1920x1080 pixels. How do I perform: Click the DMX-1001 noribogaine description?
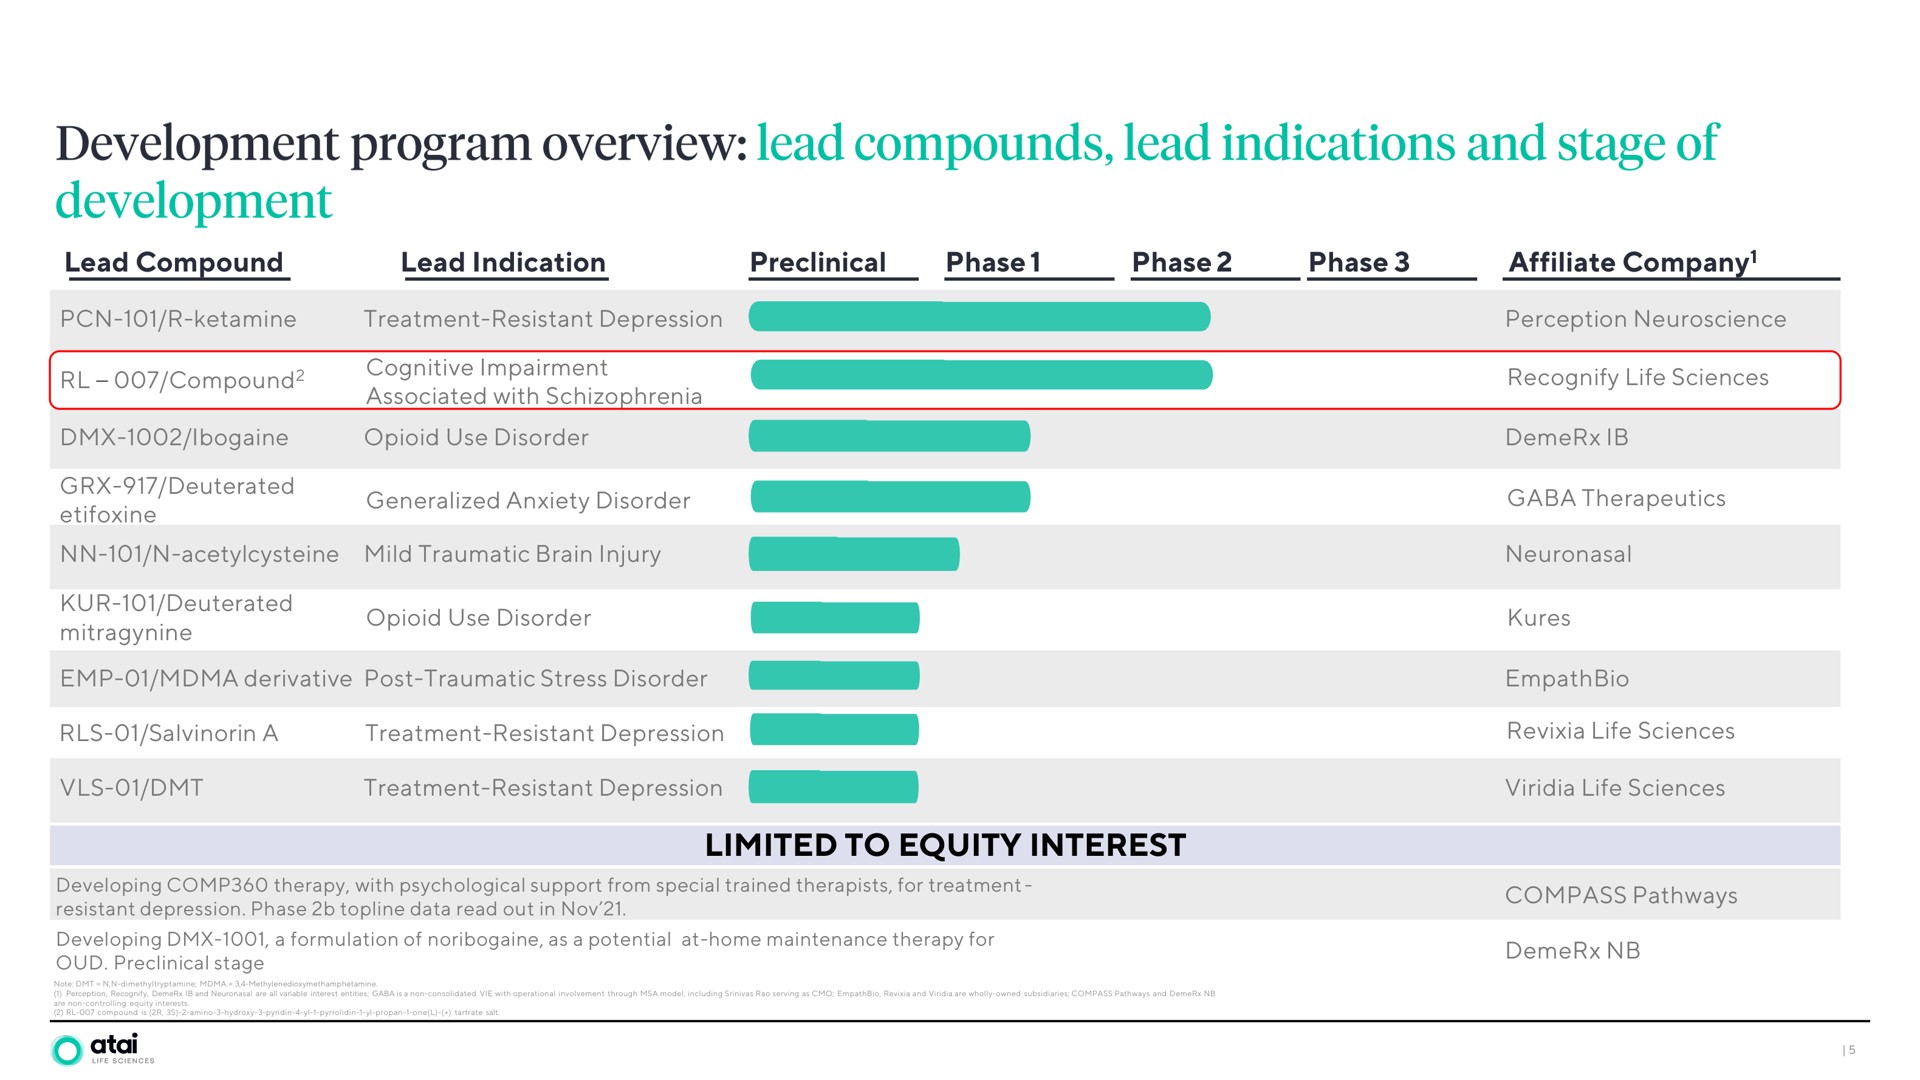coord(525,951)
